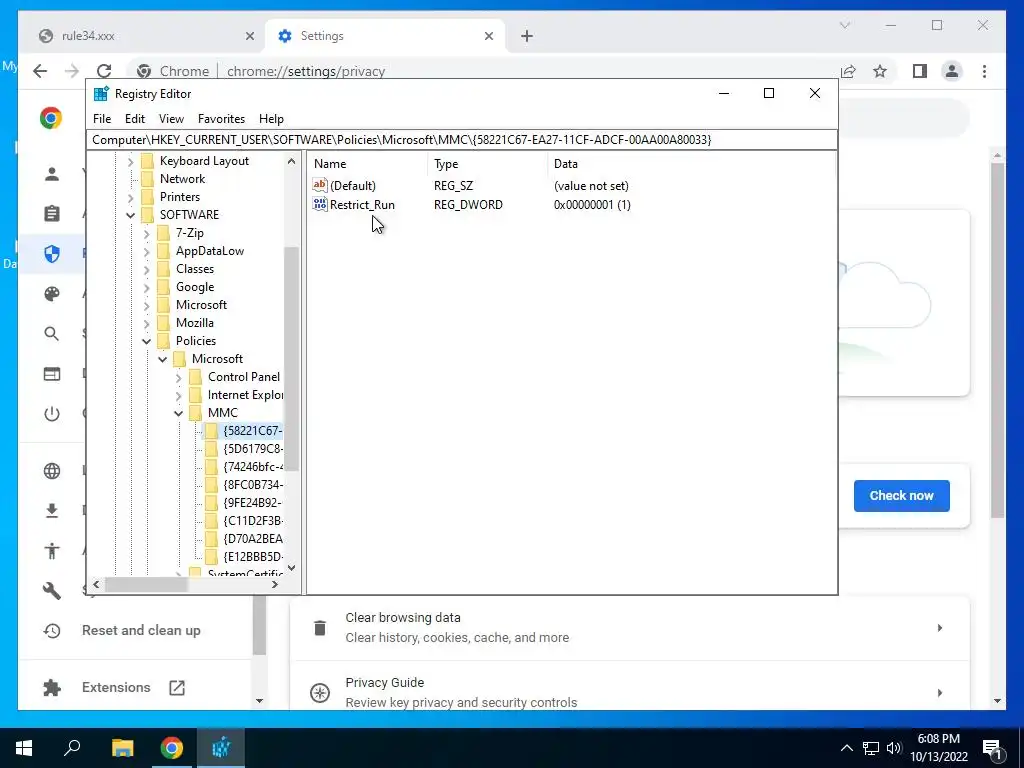Click the On startup power icon

52,413
